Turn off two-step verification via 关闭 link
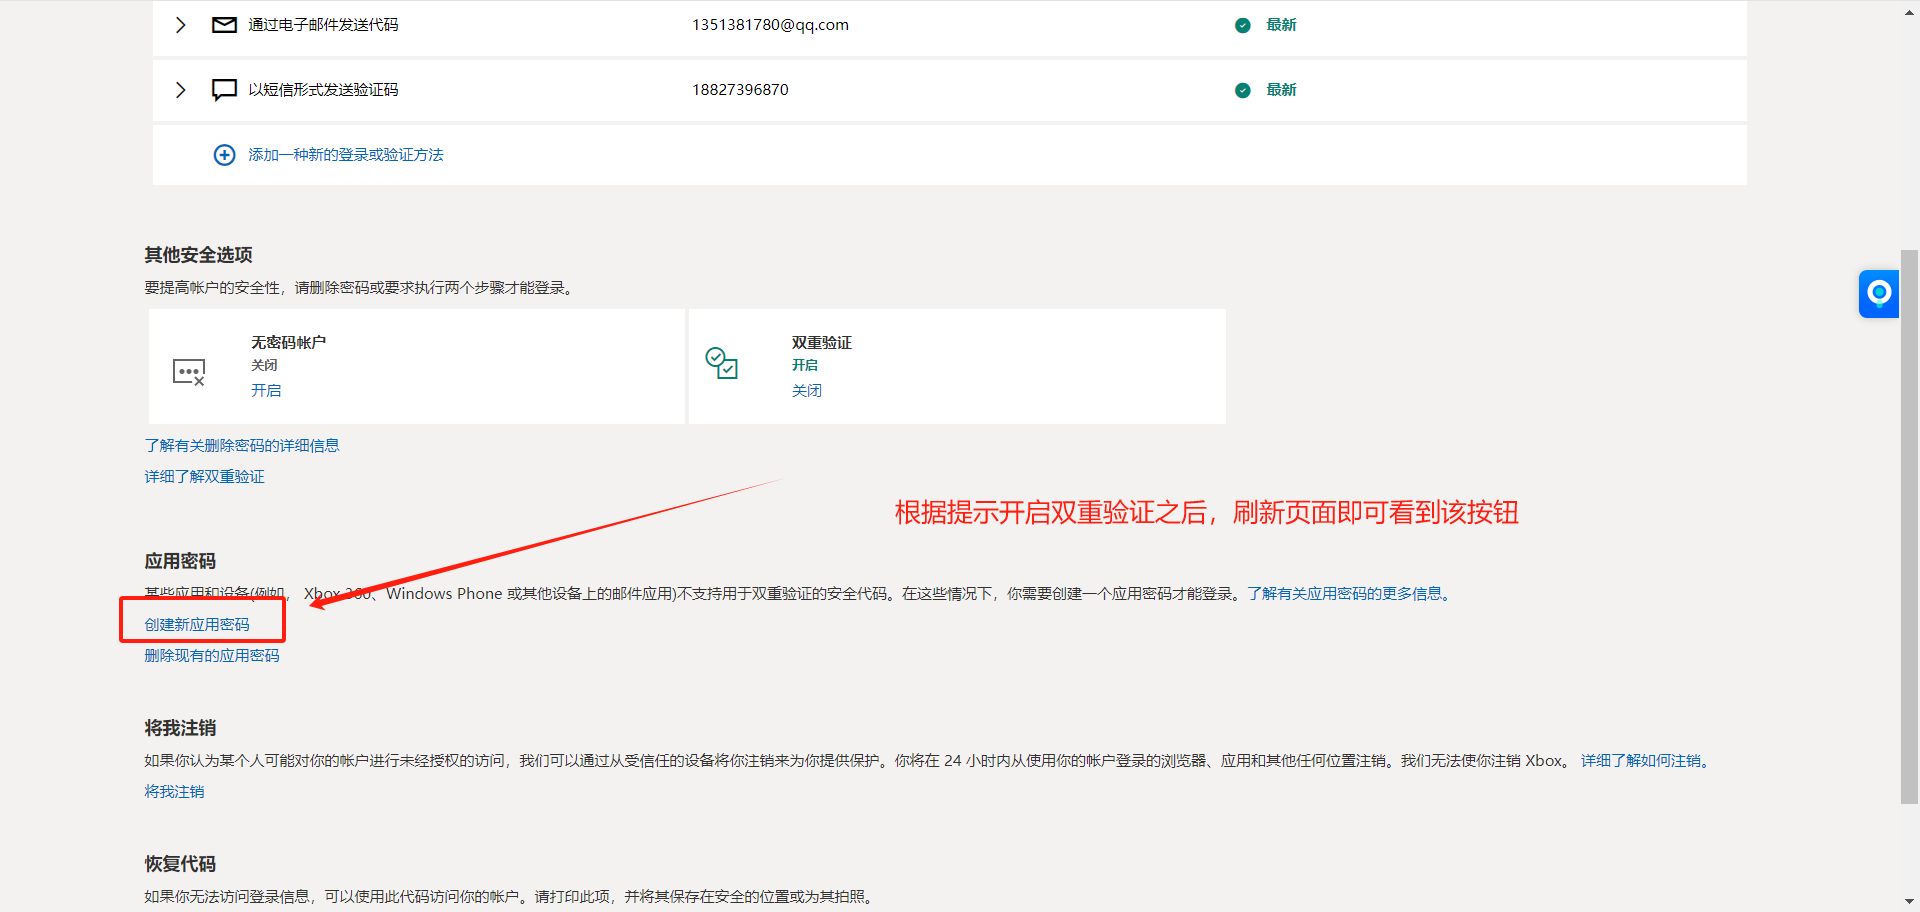 tap(807, 390)
